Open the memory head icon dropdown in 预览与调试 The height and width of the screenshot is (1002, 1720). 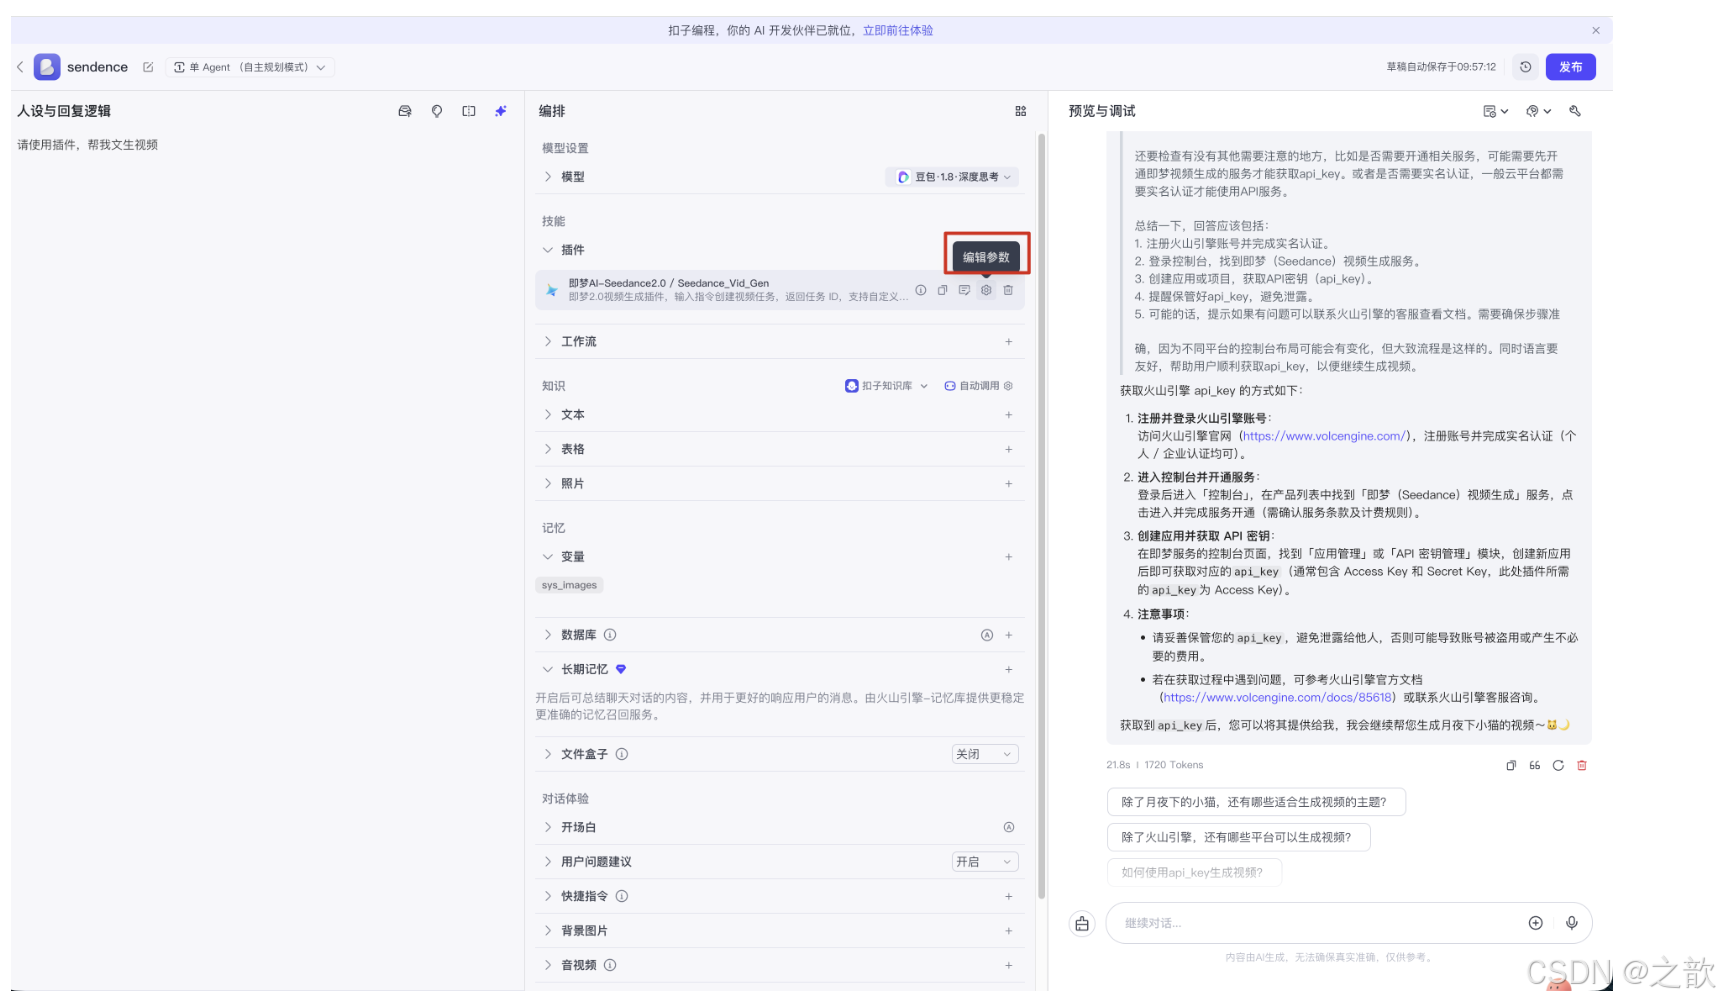[x=1538, y=111]
